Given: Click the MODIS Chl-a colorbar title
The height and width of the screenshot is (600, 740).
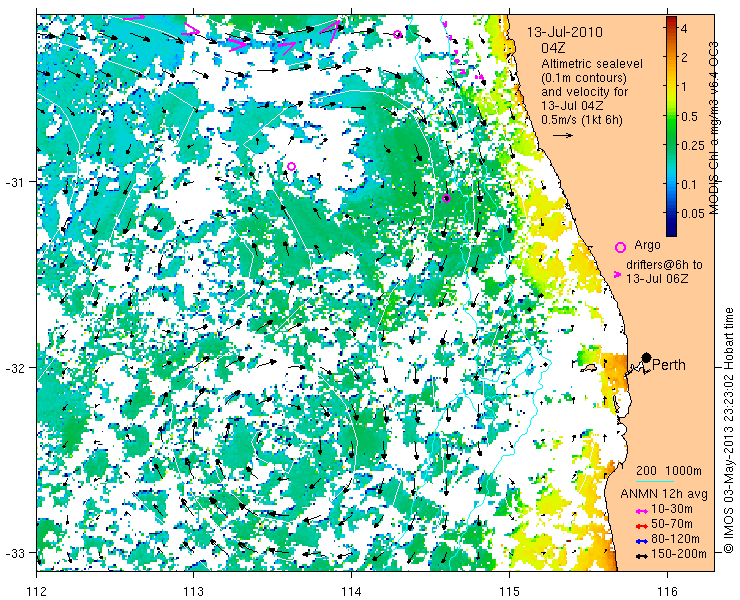Looking at the screenshot, I should 715,128.
